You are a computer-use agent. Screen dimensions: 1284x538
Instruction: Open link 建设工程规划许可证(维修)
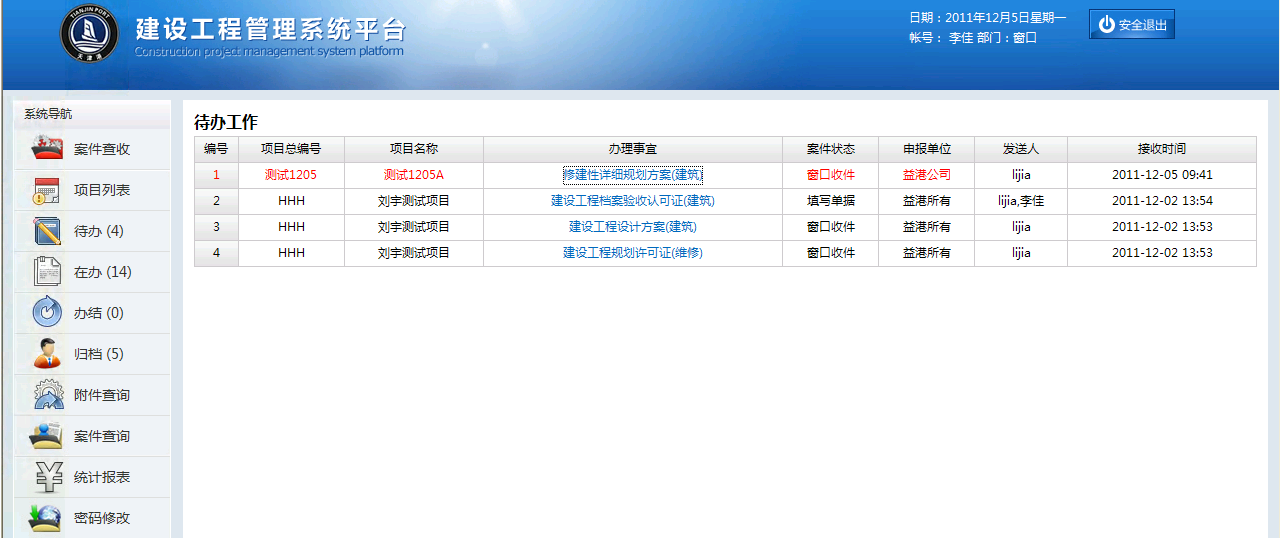(632, 253)
